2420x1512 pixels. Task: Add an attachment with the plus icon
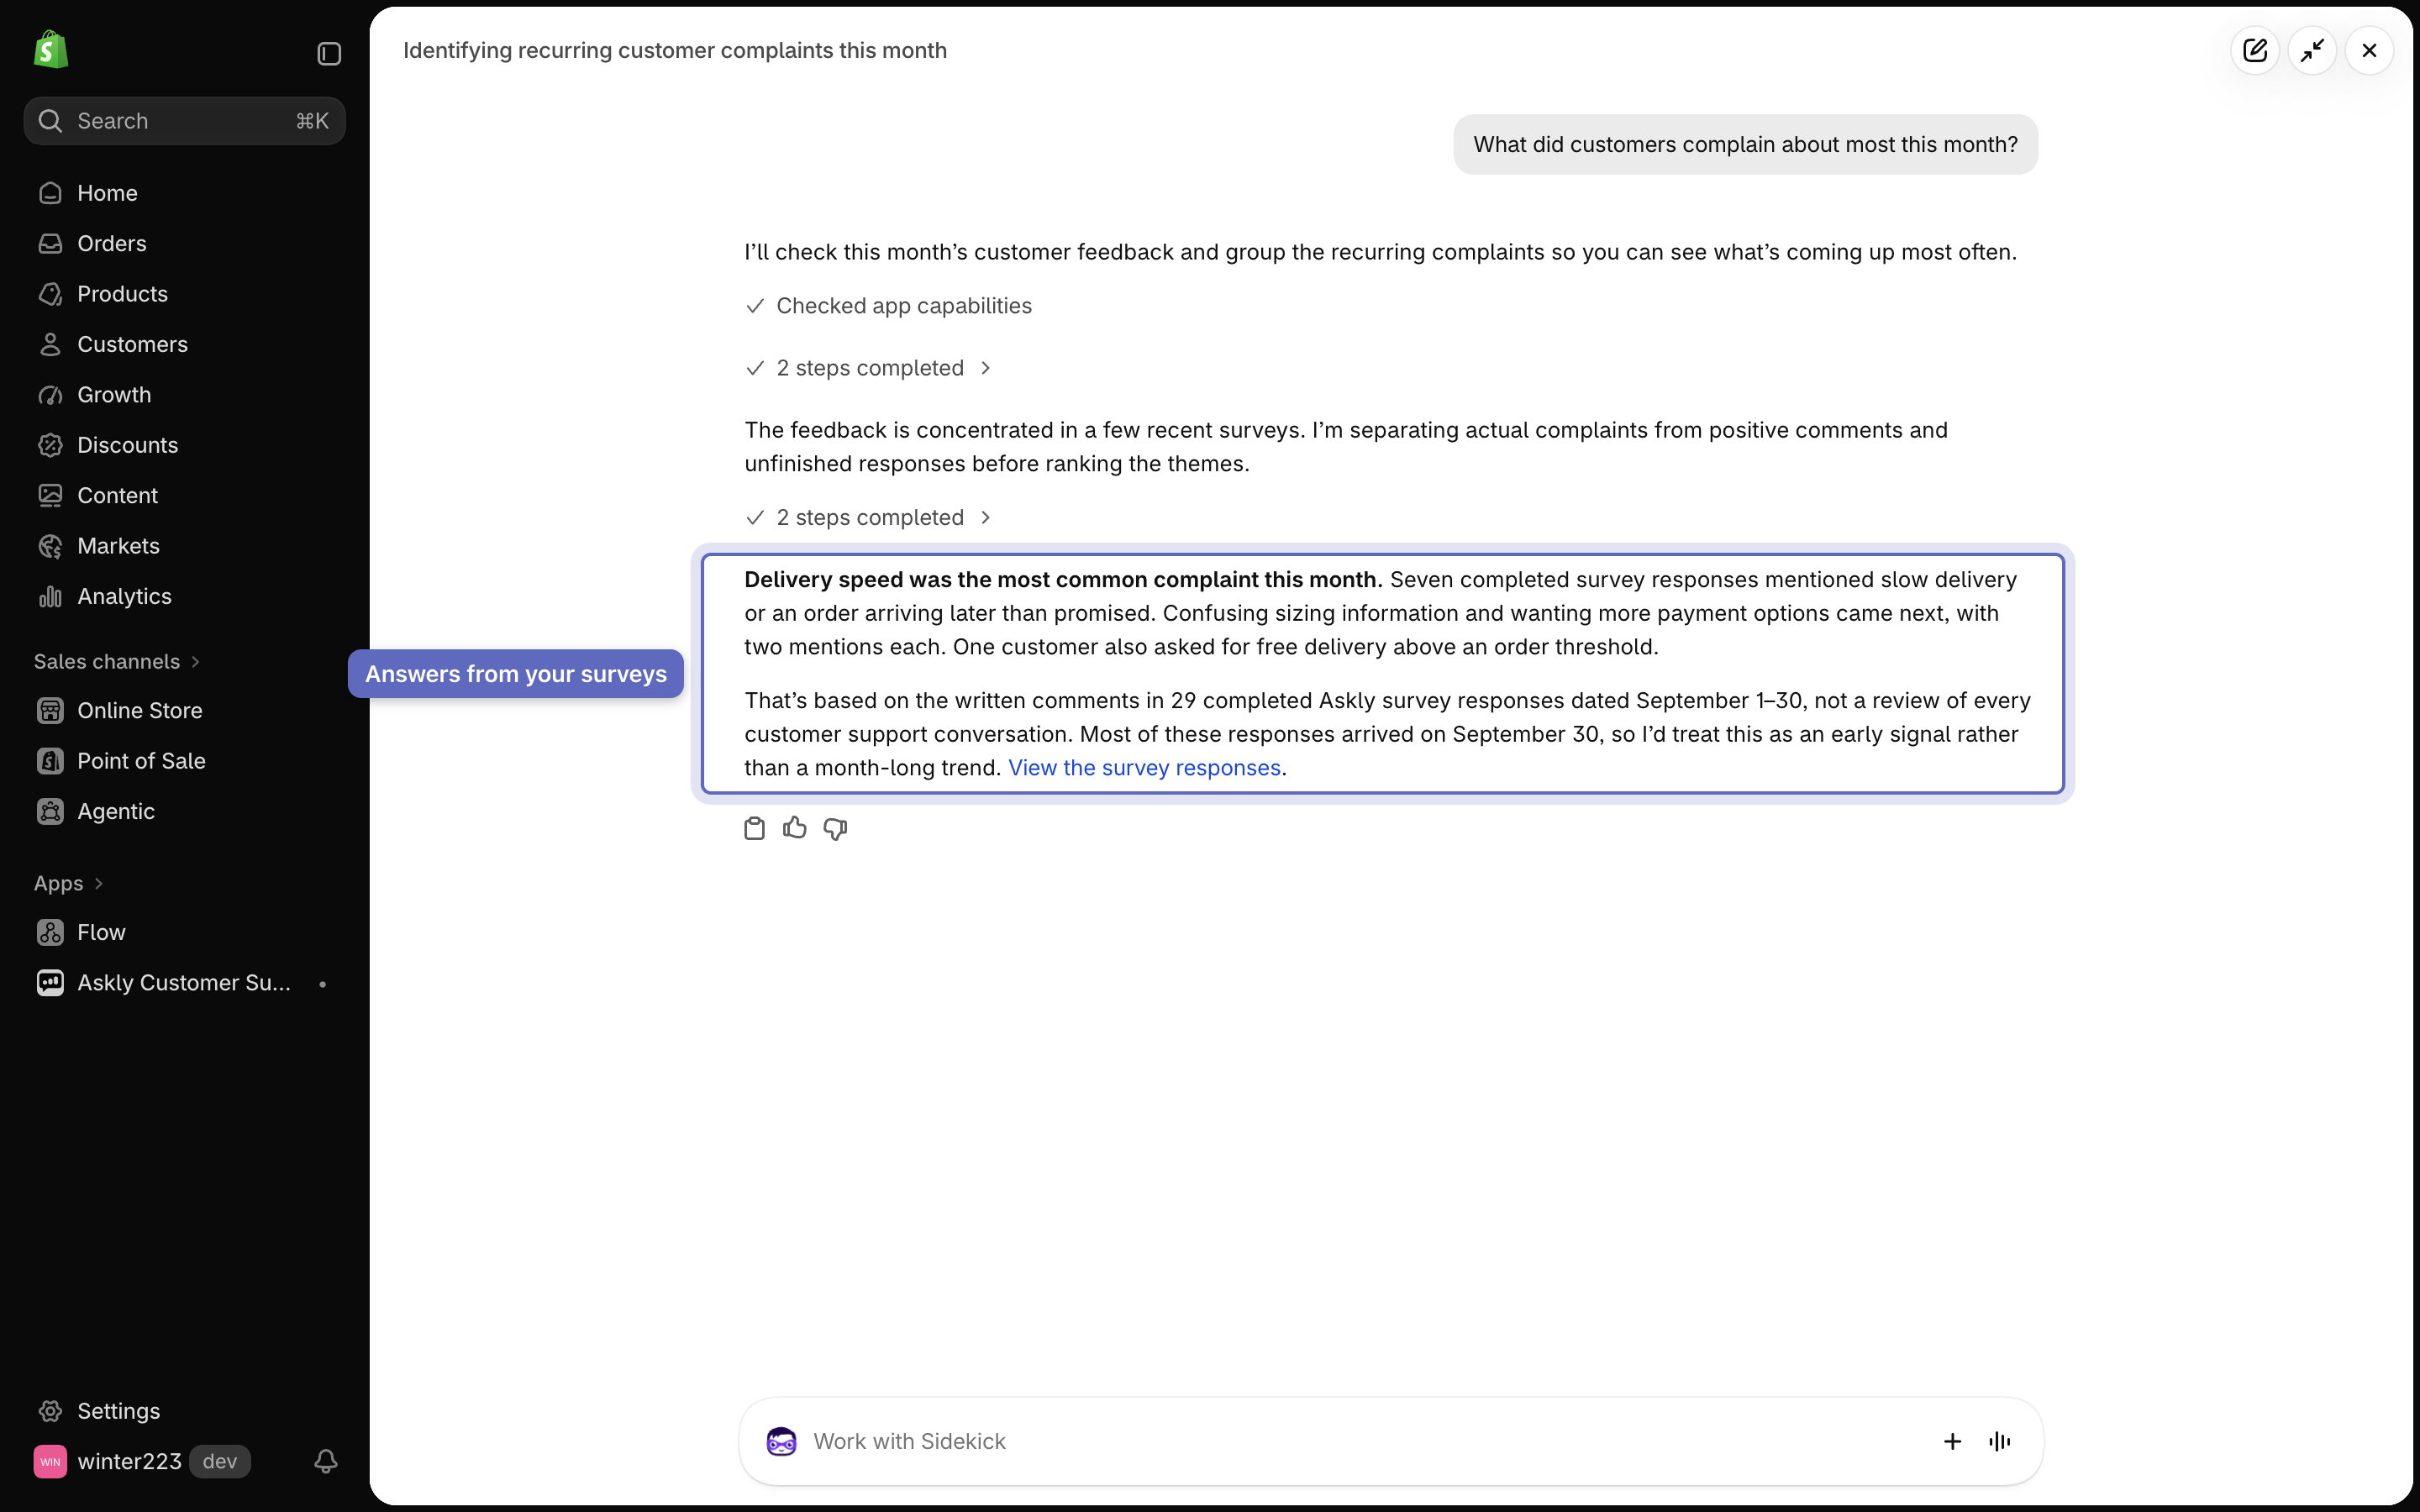tap(1952, 1441)
